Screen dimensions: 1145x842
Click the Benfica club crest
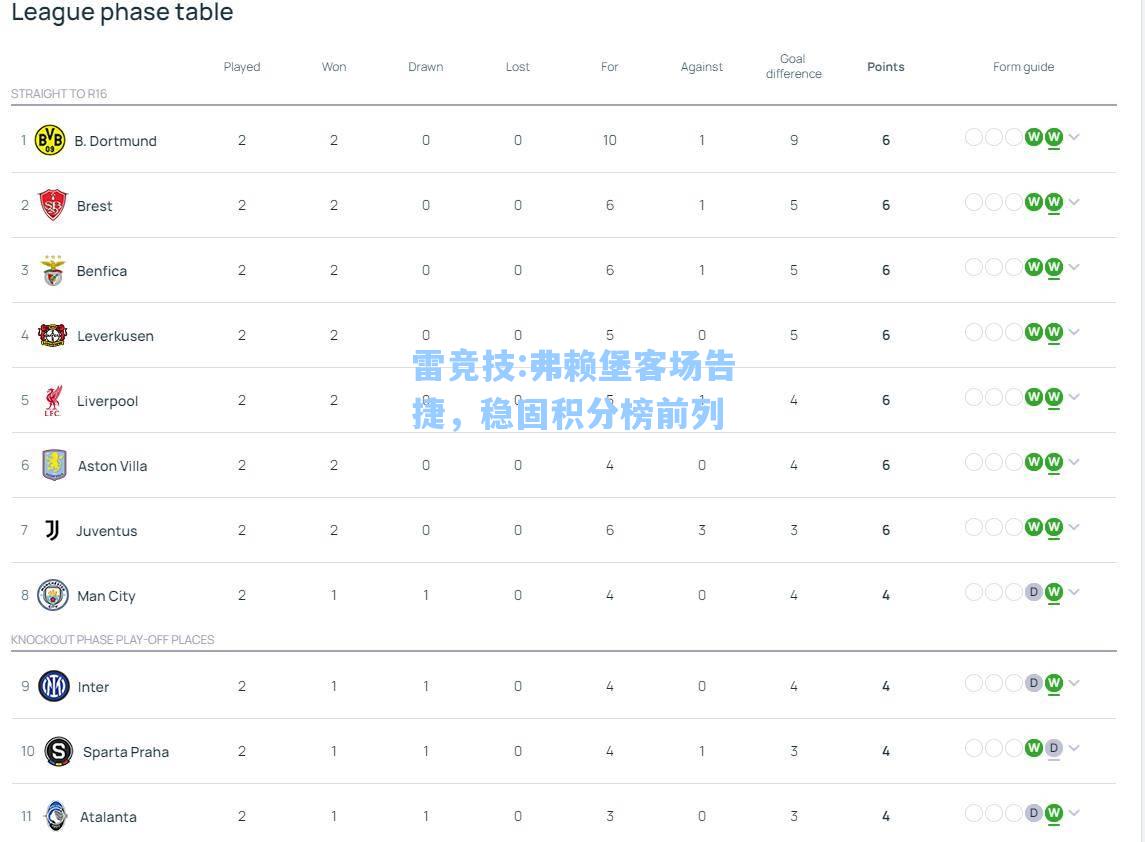53,270
